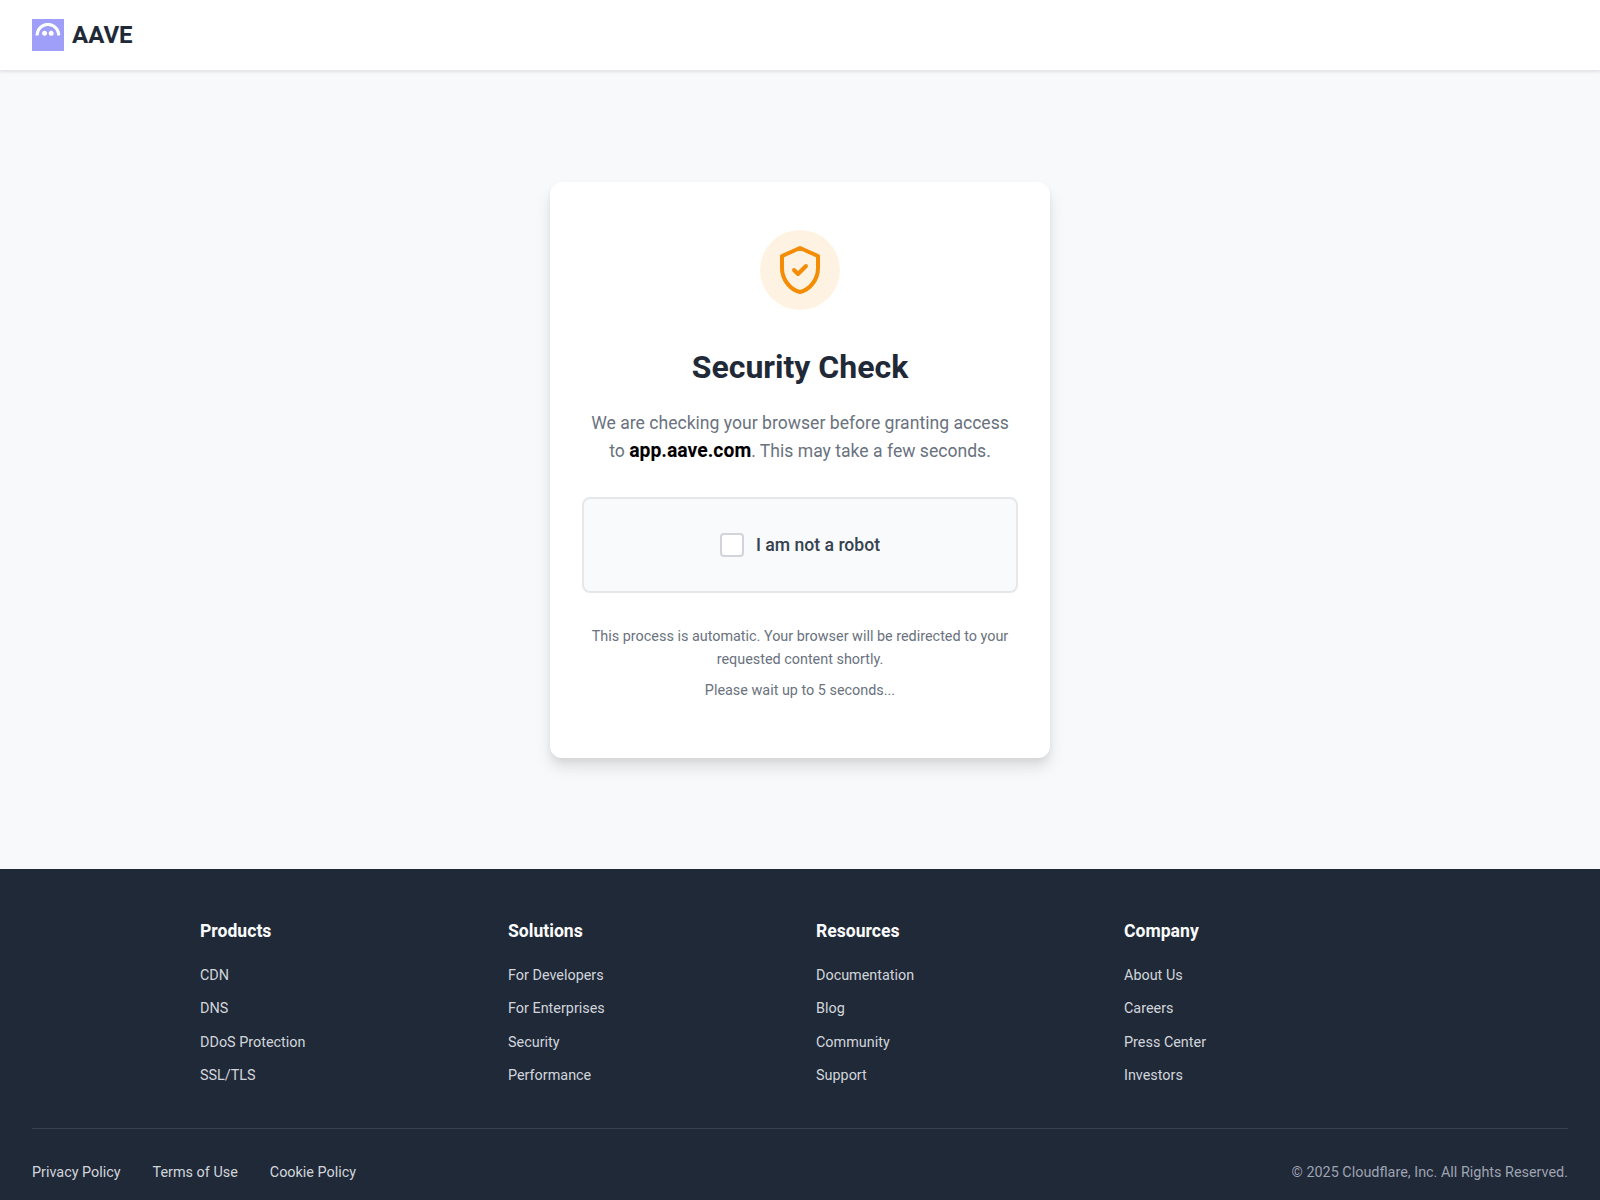This screenshot has height=1200, width=1600.
Task: Open the Security solutions link
Action: coord(534,1042)
